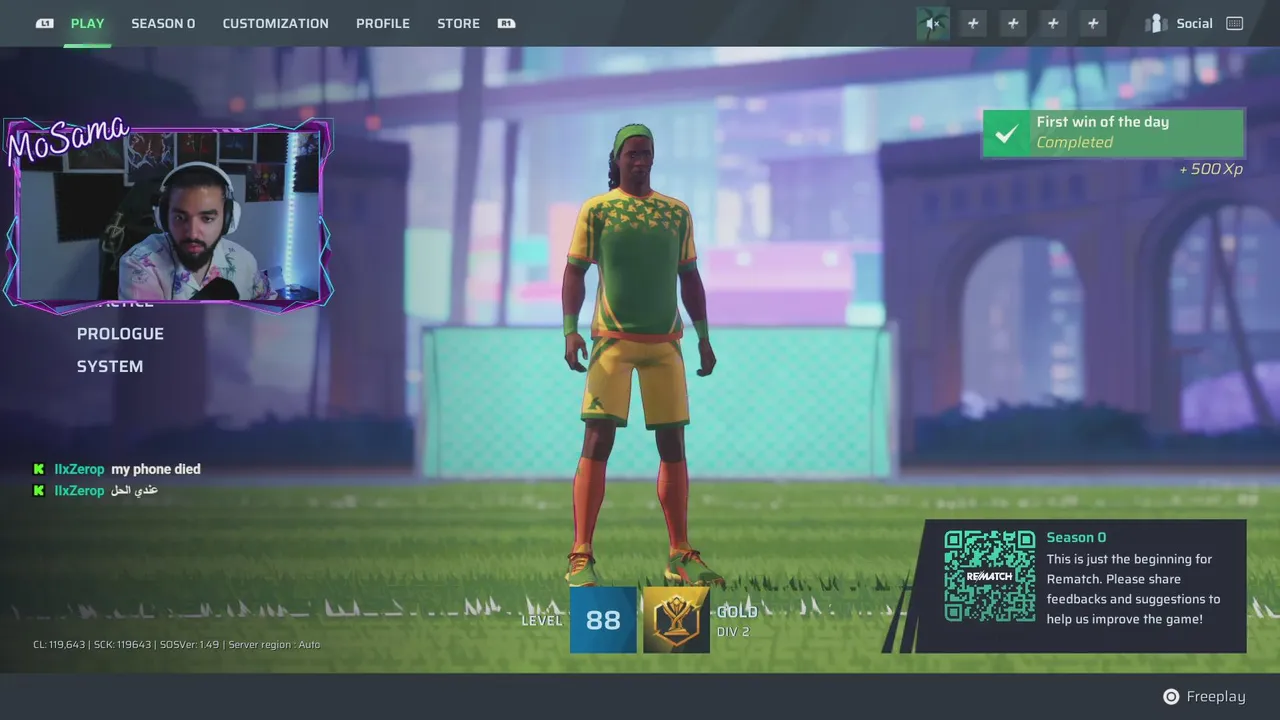Image resolution: width=1280 pixels, height=720 pixels.
Task: Click the fourth plus slot nearest Social
Action: [x=1093, y=23]
